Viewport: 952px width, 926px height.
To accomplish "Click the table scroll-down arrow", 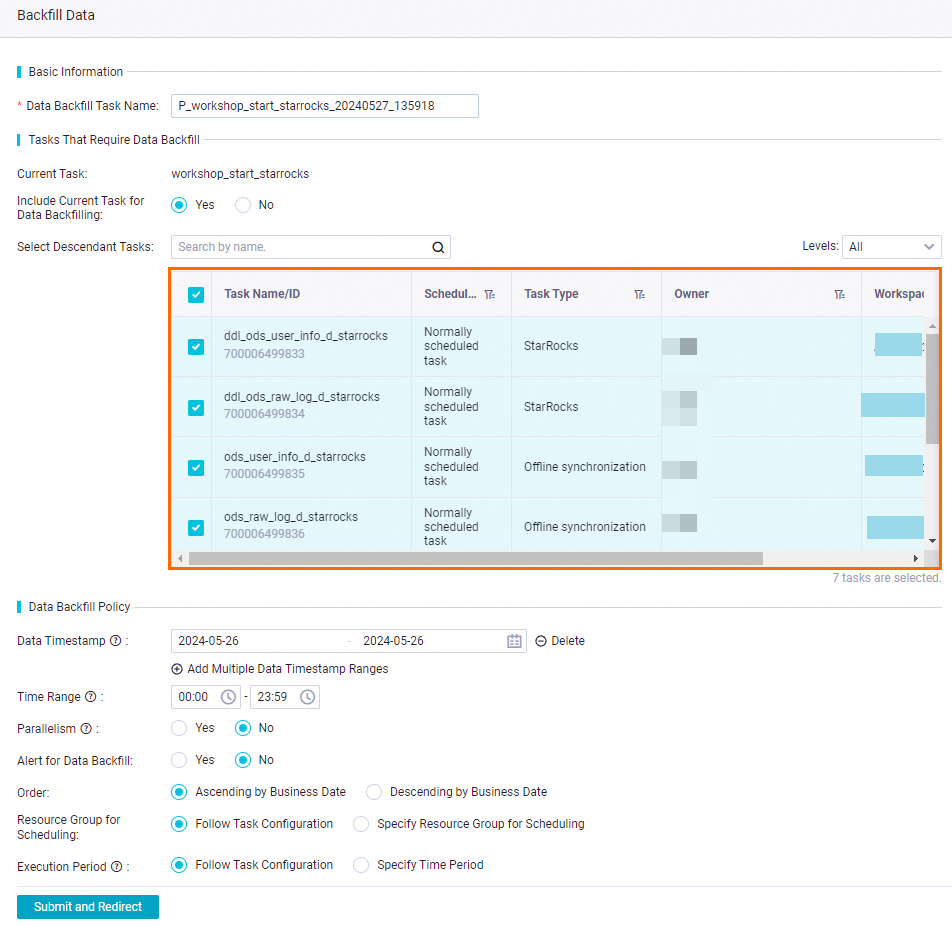I will [x=932, y=540].
